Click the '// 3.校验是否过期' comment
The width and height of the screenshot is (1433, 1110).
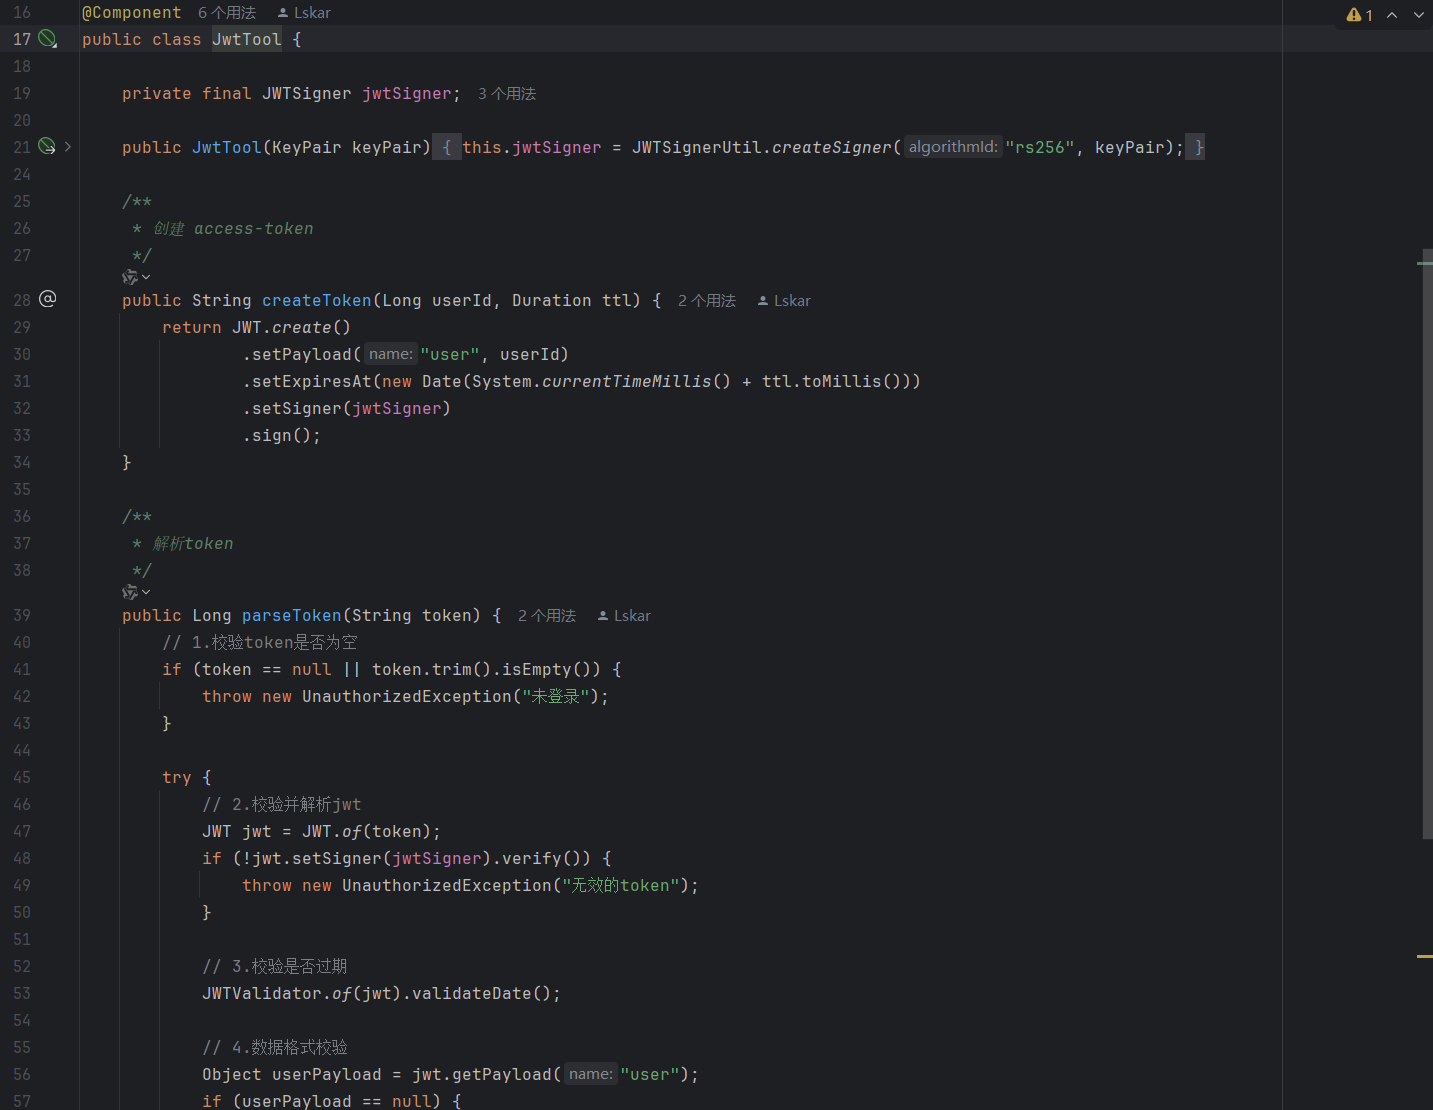point(275,966)
